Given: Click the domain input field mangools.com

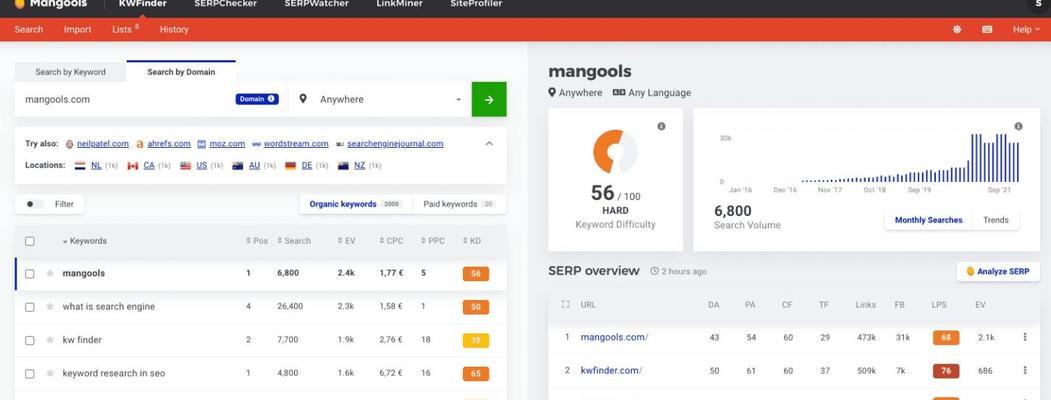Looking at the screenshot, I should [125, 99].
